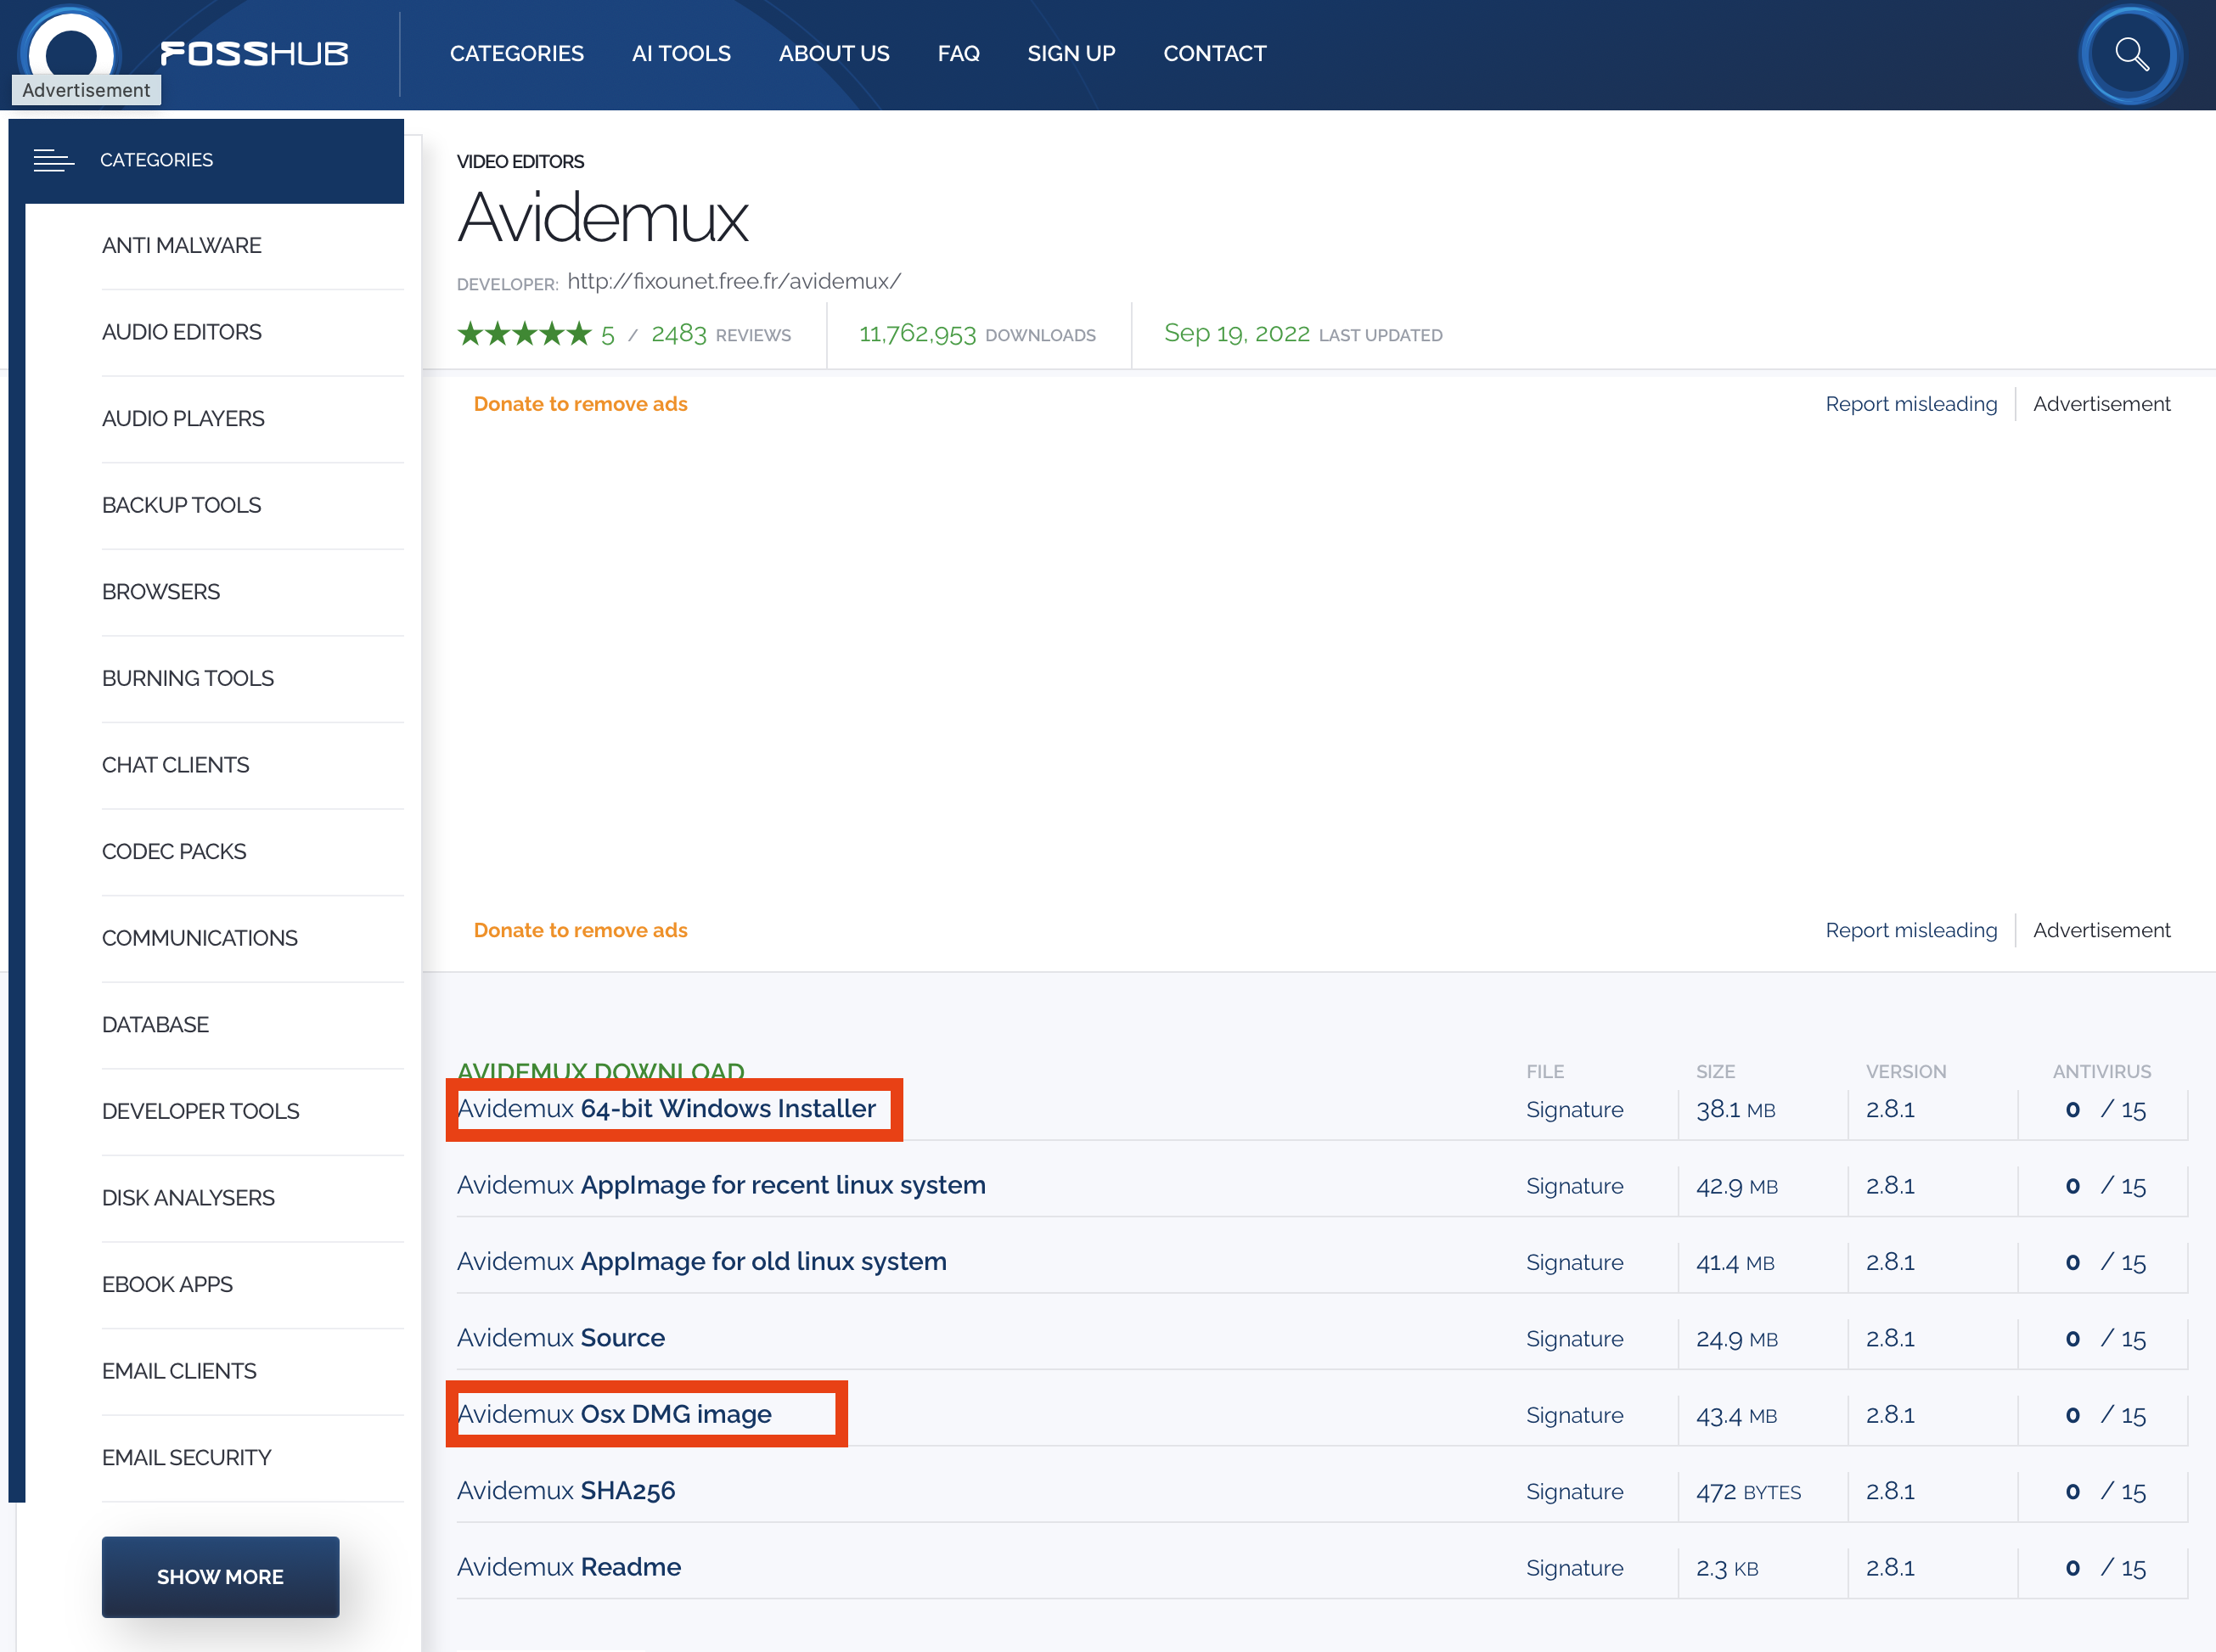The image size is (2216, 1652).
Task: Click the first Donate to remove ads link
Action: coord(580,404)
